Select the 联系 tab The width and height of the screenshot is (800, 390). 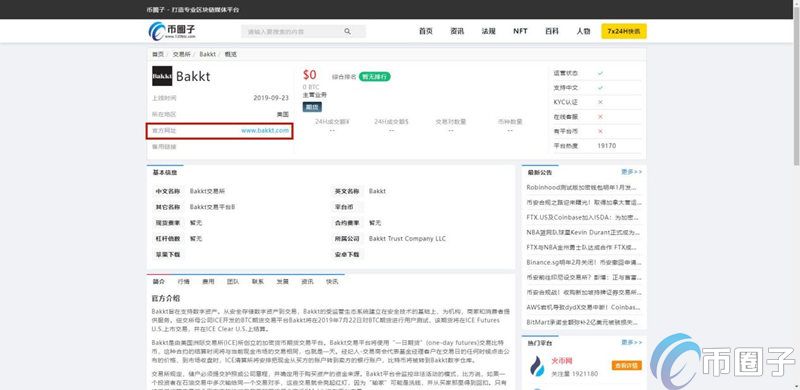[x=258, y=282]
